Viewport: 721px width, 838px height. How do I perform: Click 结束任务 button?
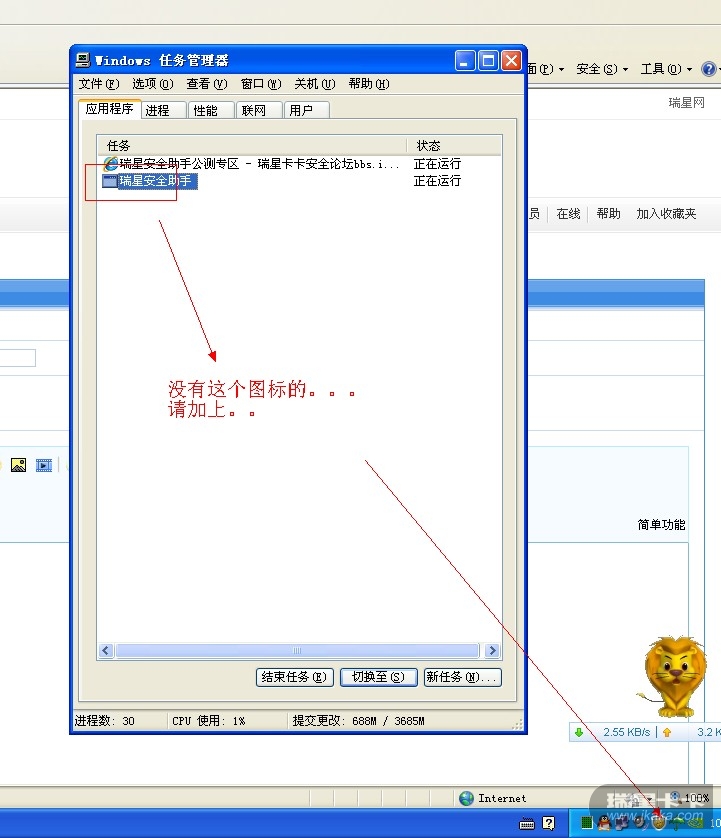click(294, 677)
